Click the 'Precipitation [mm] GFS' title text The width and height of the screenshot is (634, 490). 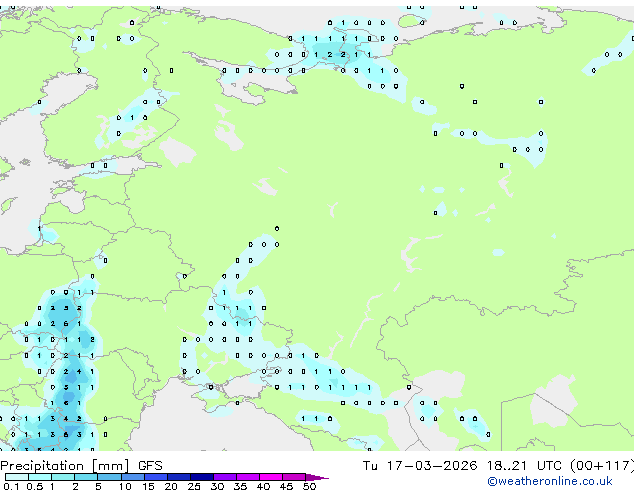pos(81,466)
